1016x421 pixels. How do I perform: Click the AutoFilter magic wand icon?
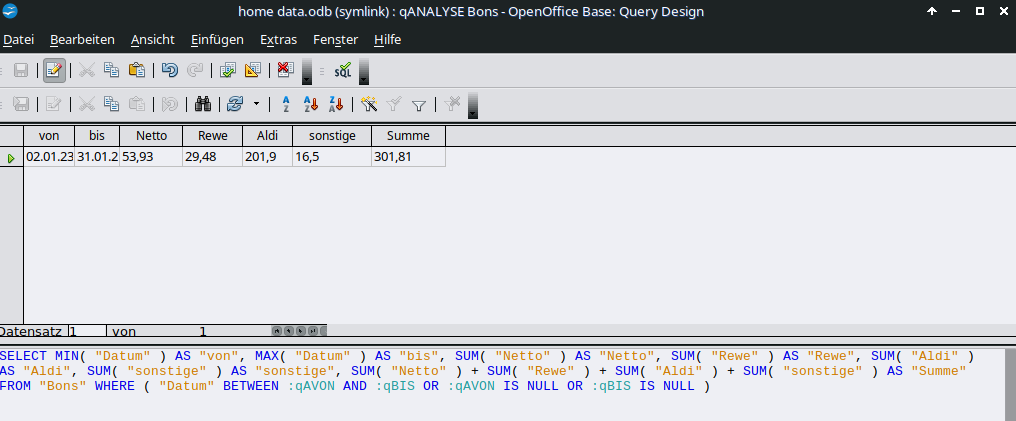[x=369, y=104]
